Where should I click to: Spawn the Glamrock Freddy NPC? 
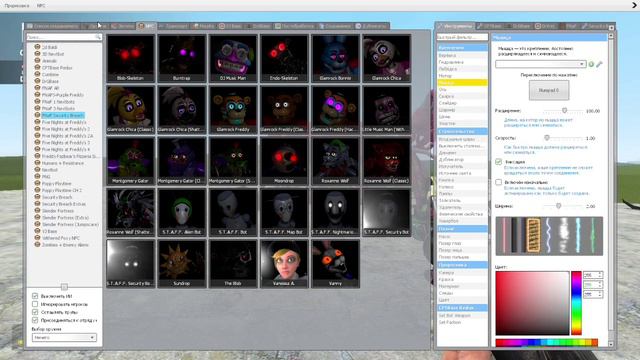(233, 109)
